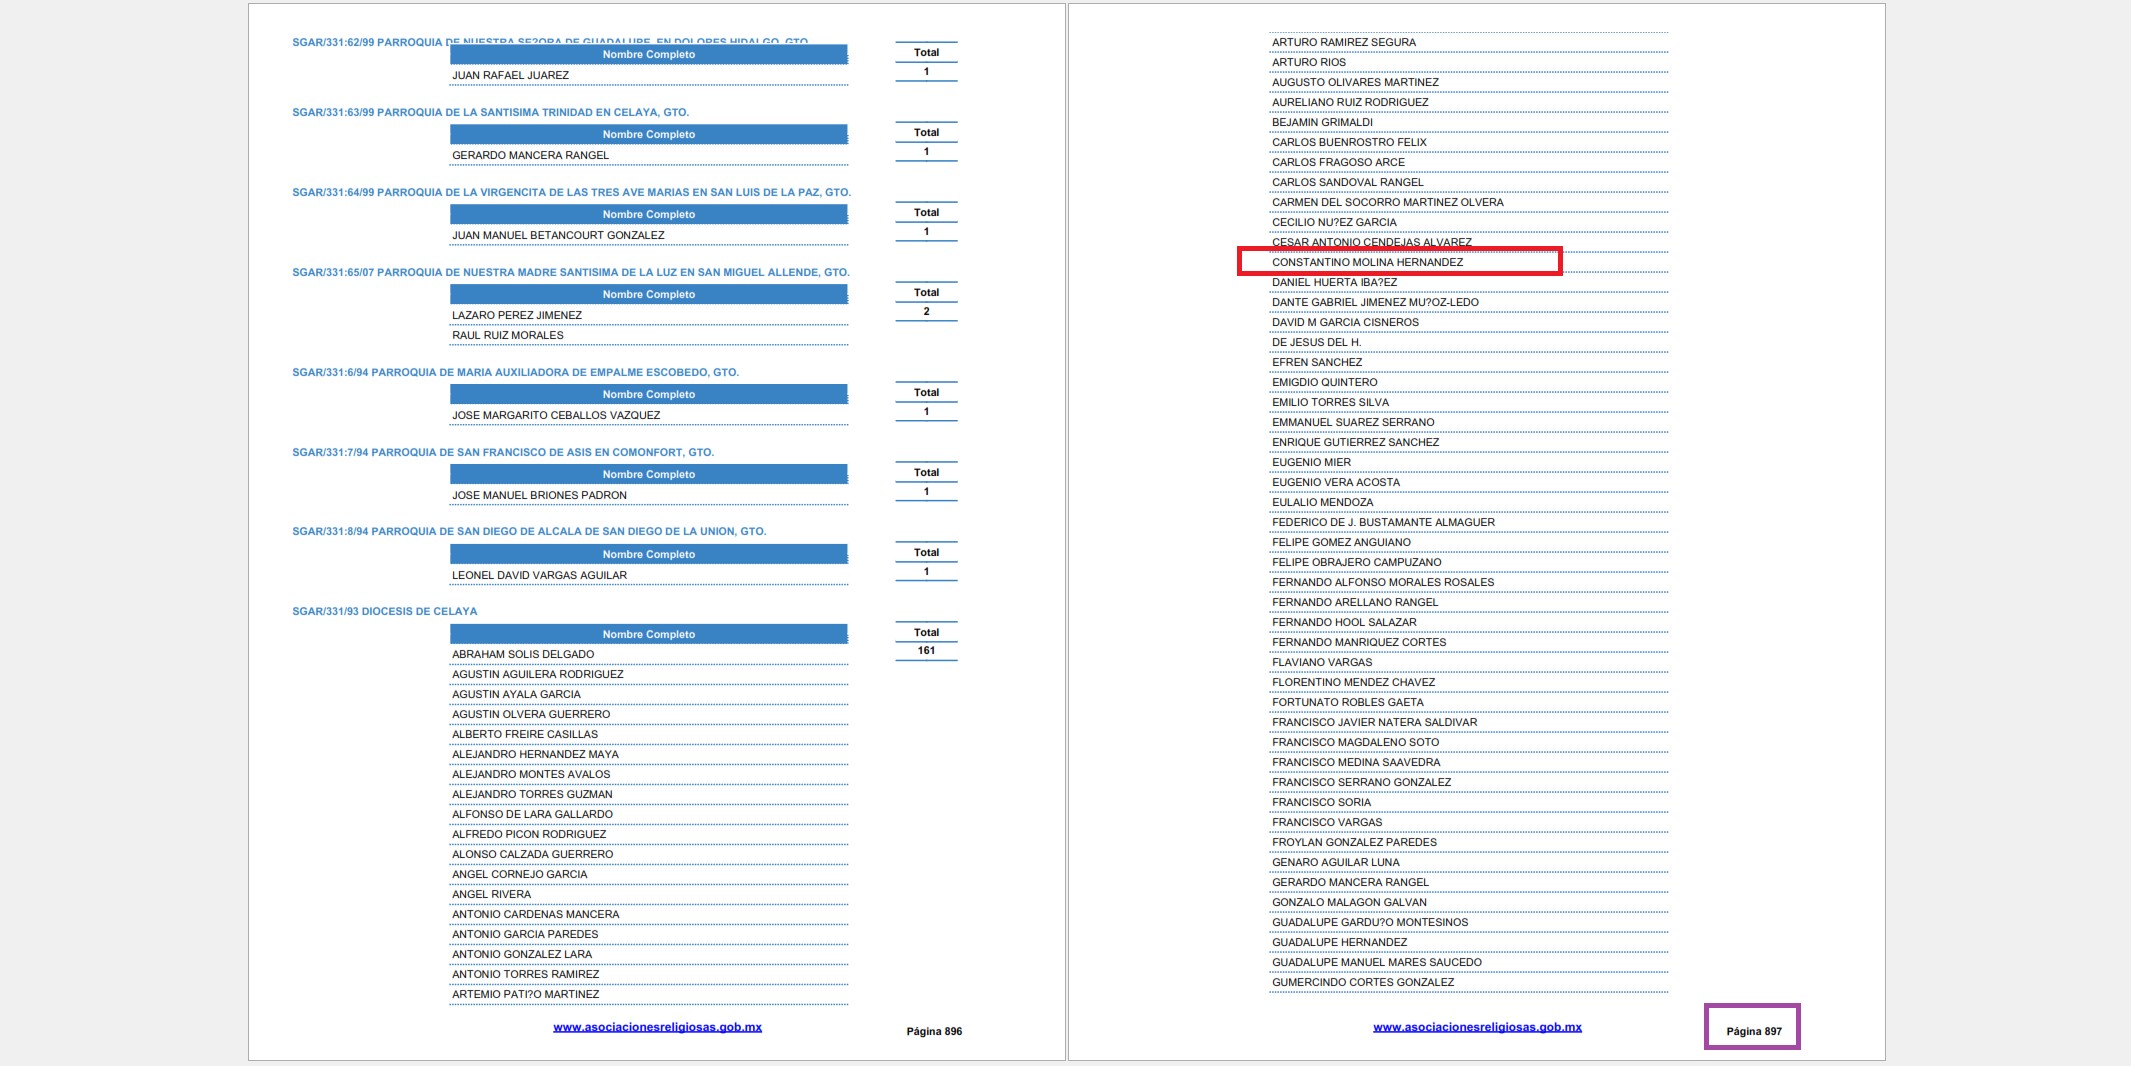Screen dimensions: 2131x1066
Task: Select the name EUGENIO VERA ACOSTA
Action: [1336, 482]
